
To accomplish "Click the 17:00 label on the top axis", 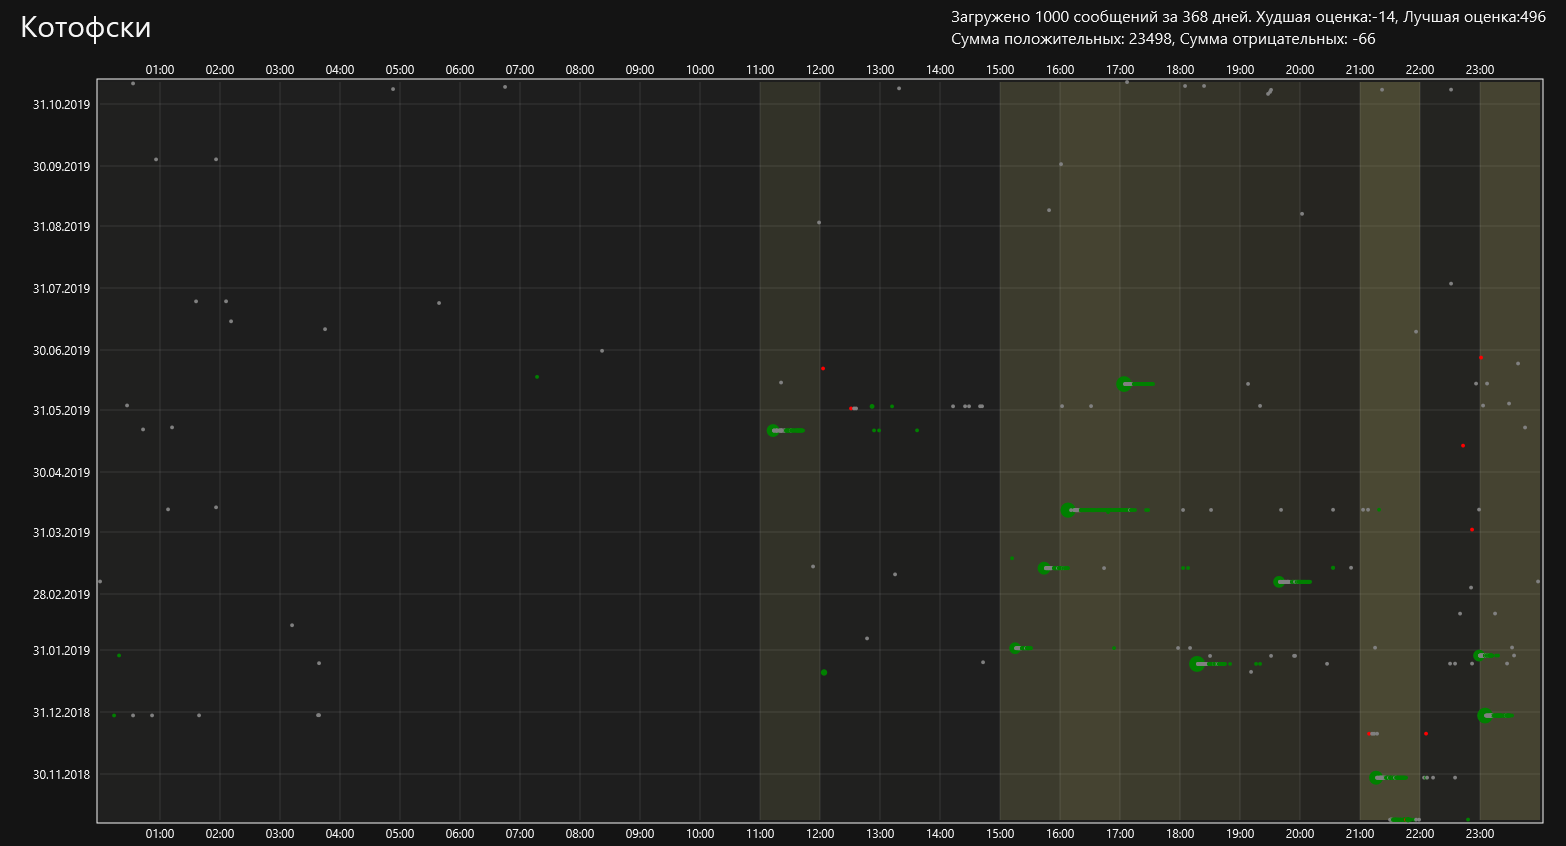I will pyautogui.click(x=1120, y=69).
